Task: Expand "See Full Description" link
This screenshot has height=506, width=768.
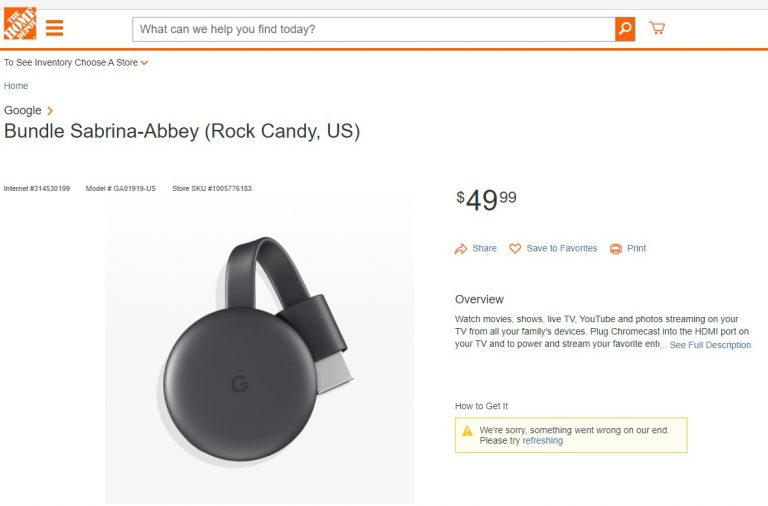Action: click(x=710, y=345)
